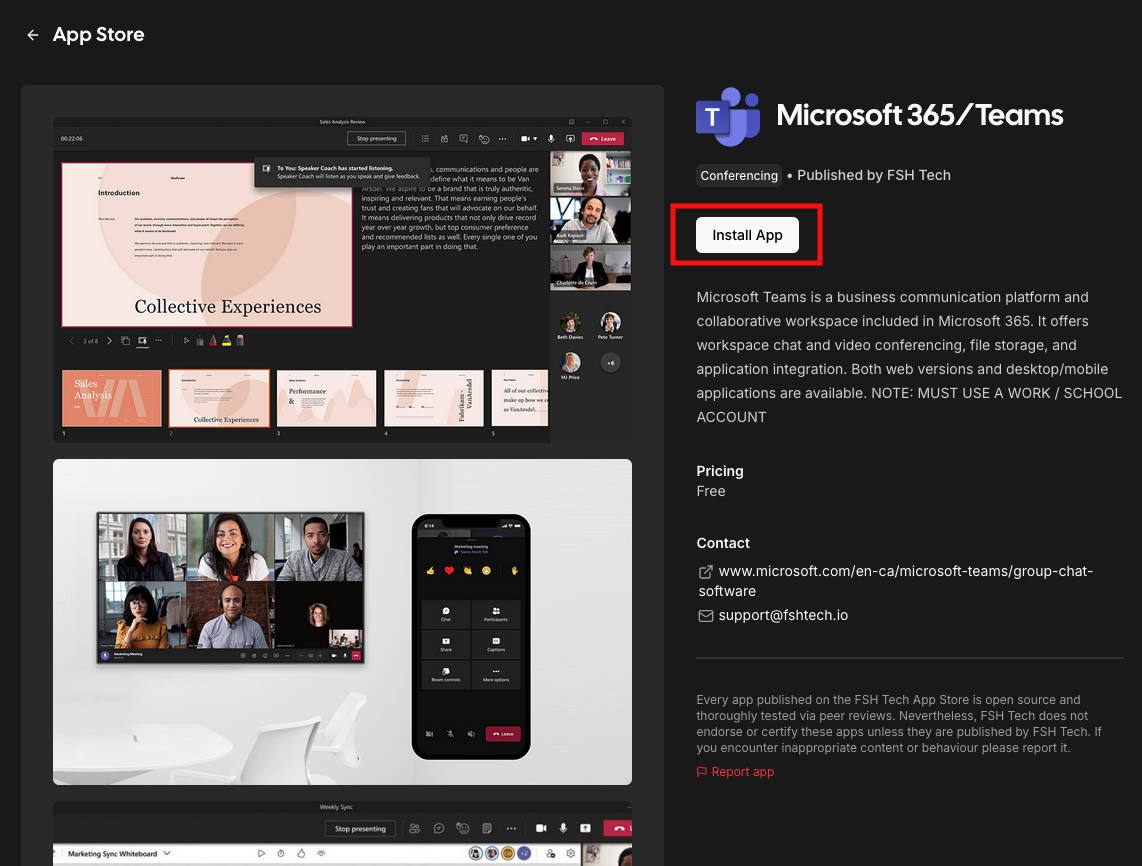Image resolution: width=1142 pixels, height=866 pixels.
Task: Click the envelope icon next to the support email
Action: tap(705, 616)
